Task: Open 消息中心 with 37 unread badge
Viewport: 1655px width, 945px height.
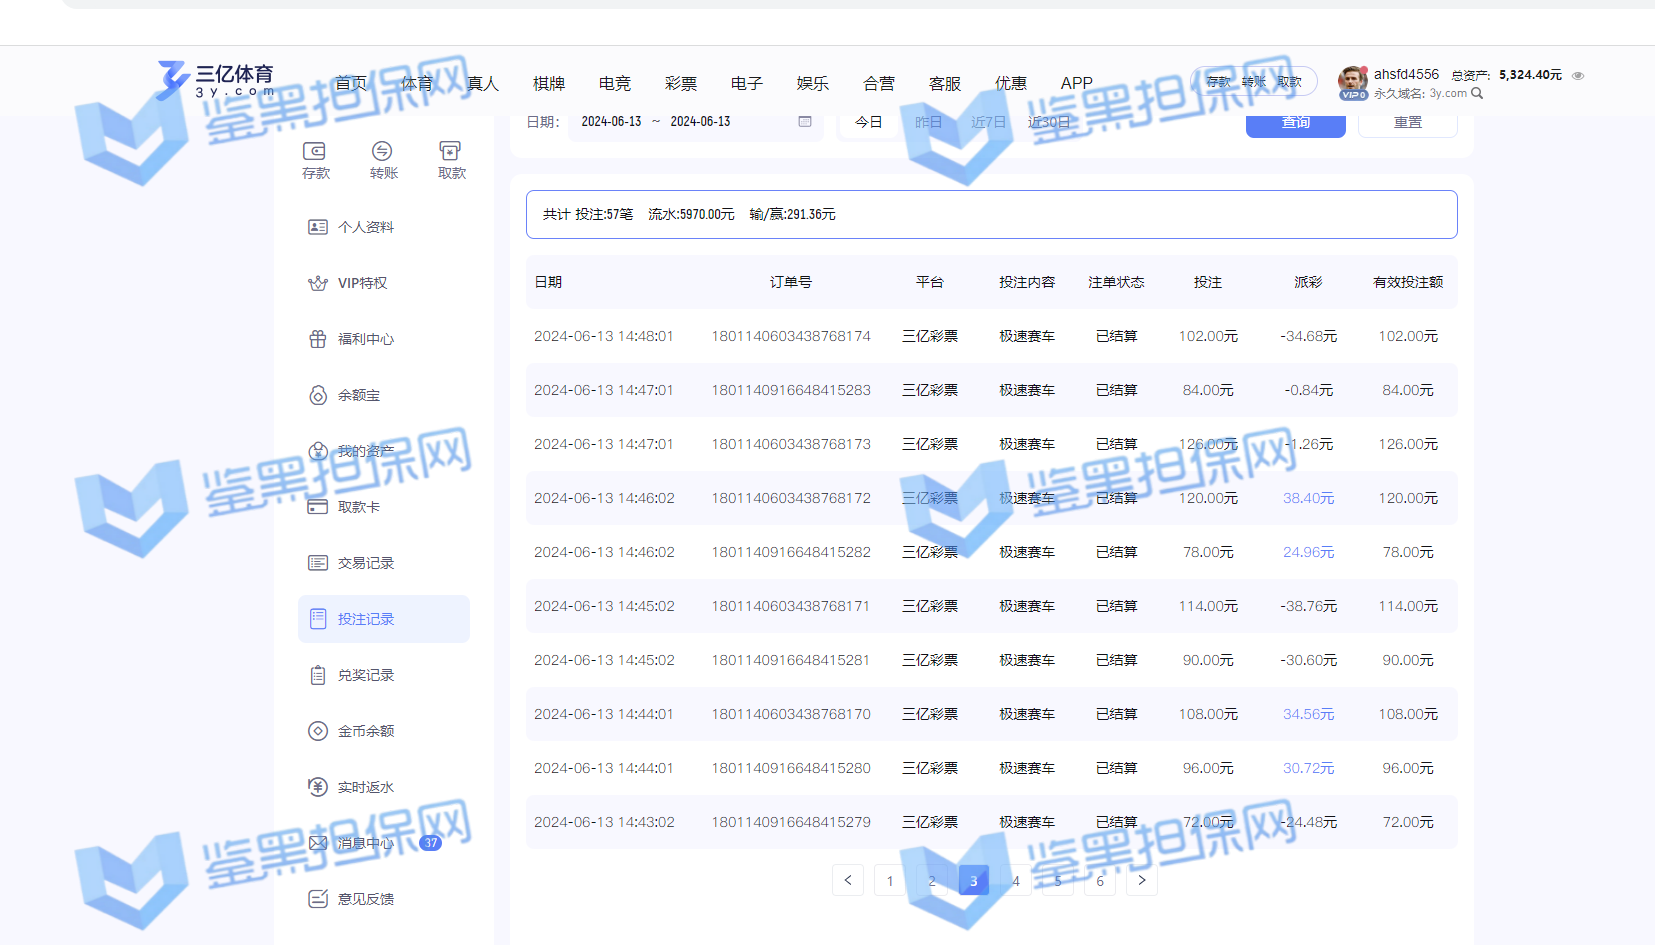Action: (x=365, y=843)
